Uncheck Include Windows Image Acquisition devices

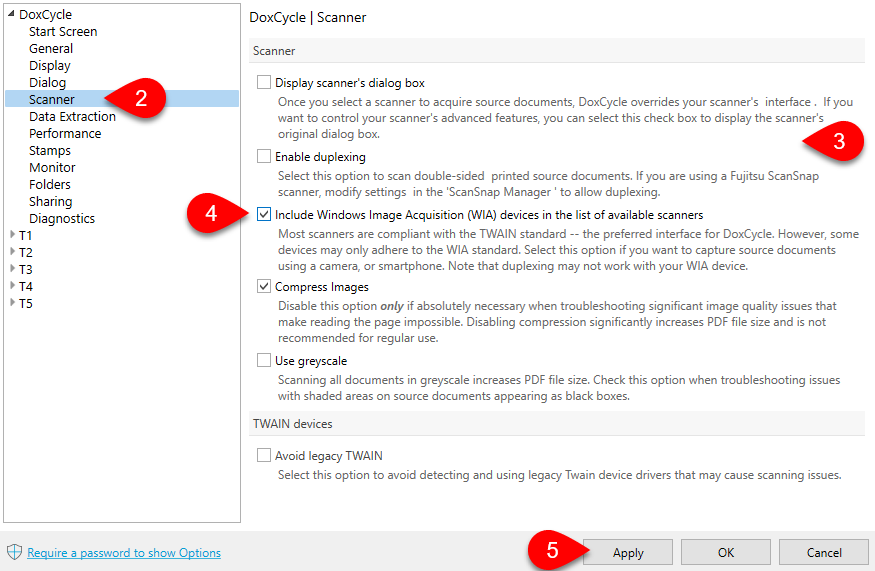click(x=264, y=214)
